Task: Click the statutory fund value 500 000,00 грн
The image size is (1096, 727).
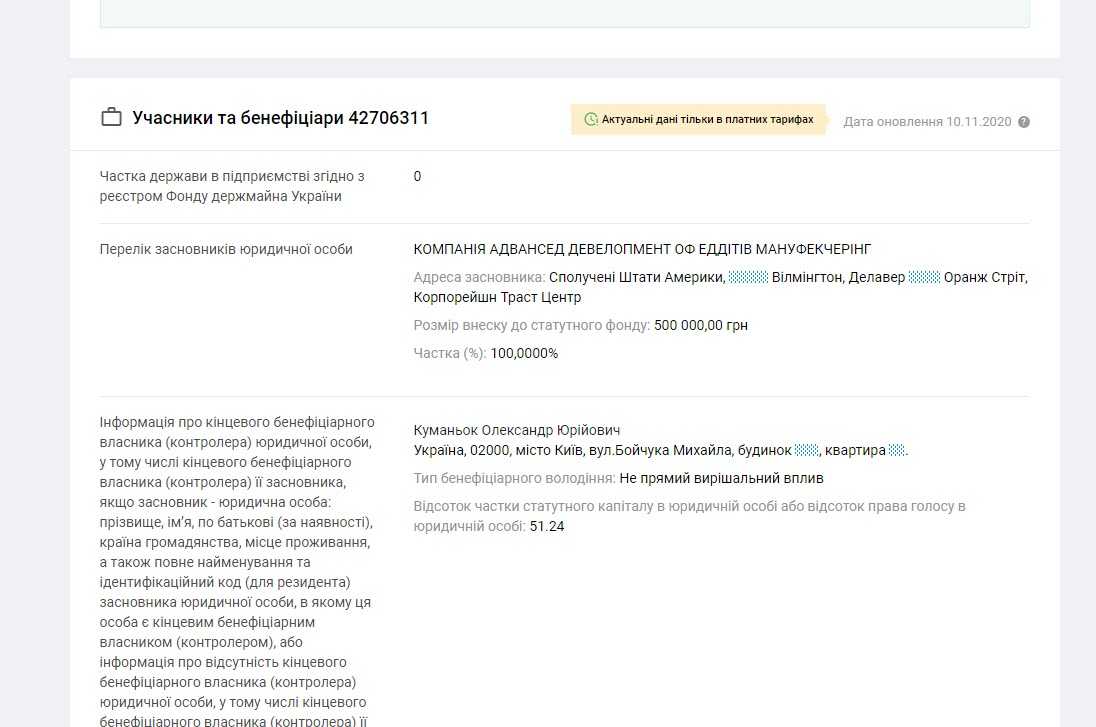Action: pyautogui.click(x=700, y=325)
